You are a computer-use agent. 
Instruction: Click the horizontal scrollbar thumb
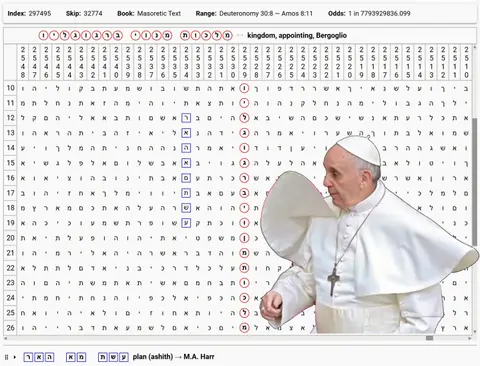coord(430,338)
